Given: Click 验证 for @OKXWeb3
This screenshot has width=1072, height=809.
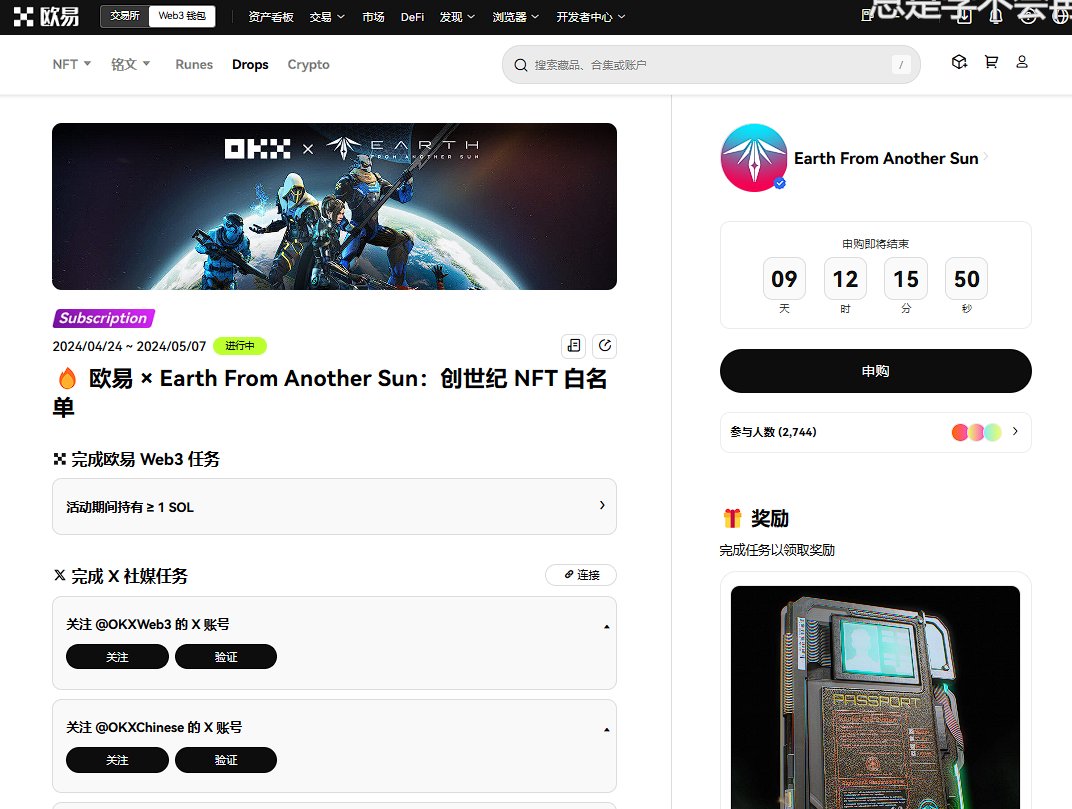Looking at the screenshot, I should point(226,657).
